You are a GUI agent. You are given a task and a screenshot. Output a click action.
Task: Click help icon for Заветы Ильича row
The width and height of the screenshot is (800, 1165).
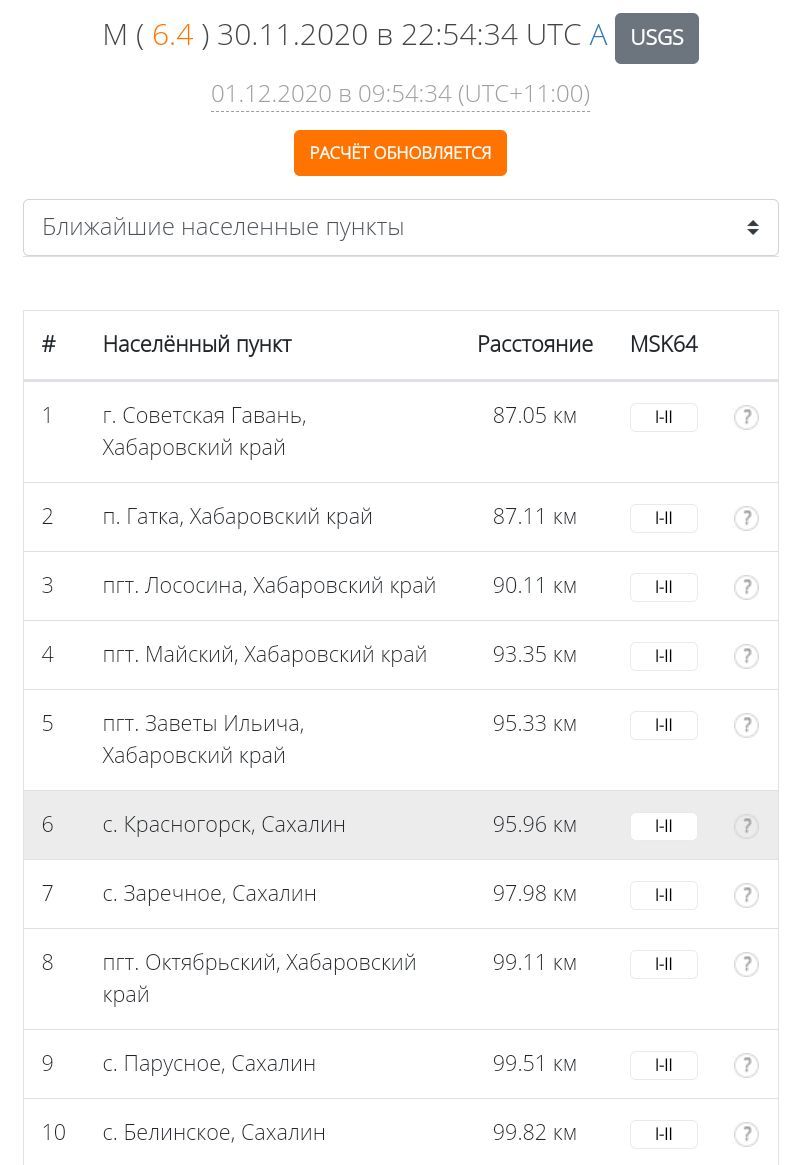click(x=746, y=726)
